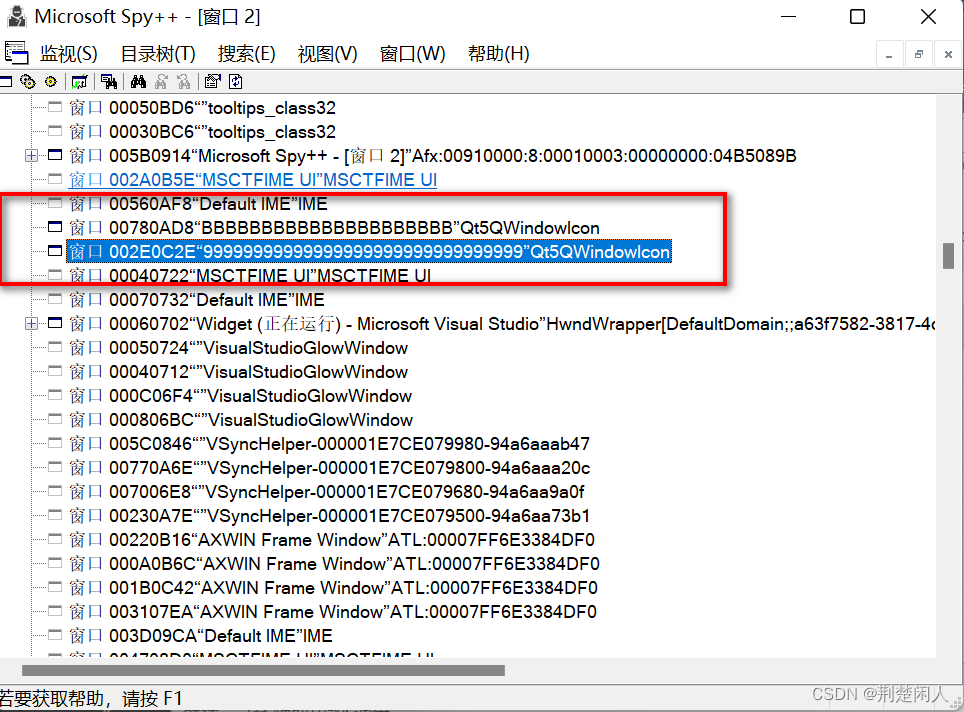Open the Properties toolbar icon
This screenshot has width=964, height=712.
[x=213, y=81]
